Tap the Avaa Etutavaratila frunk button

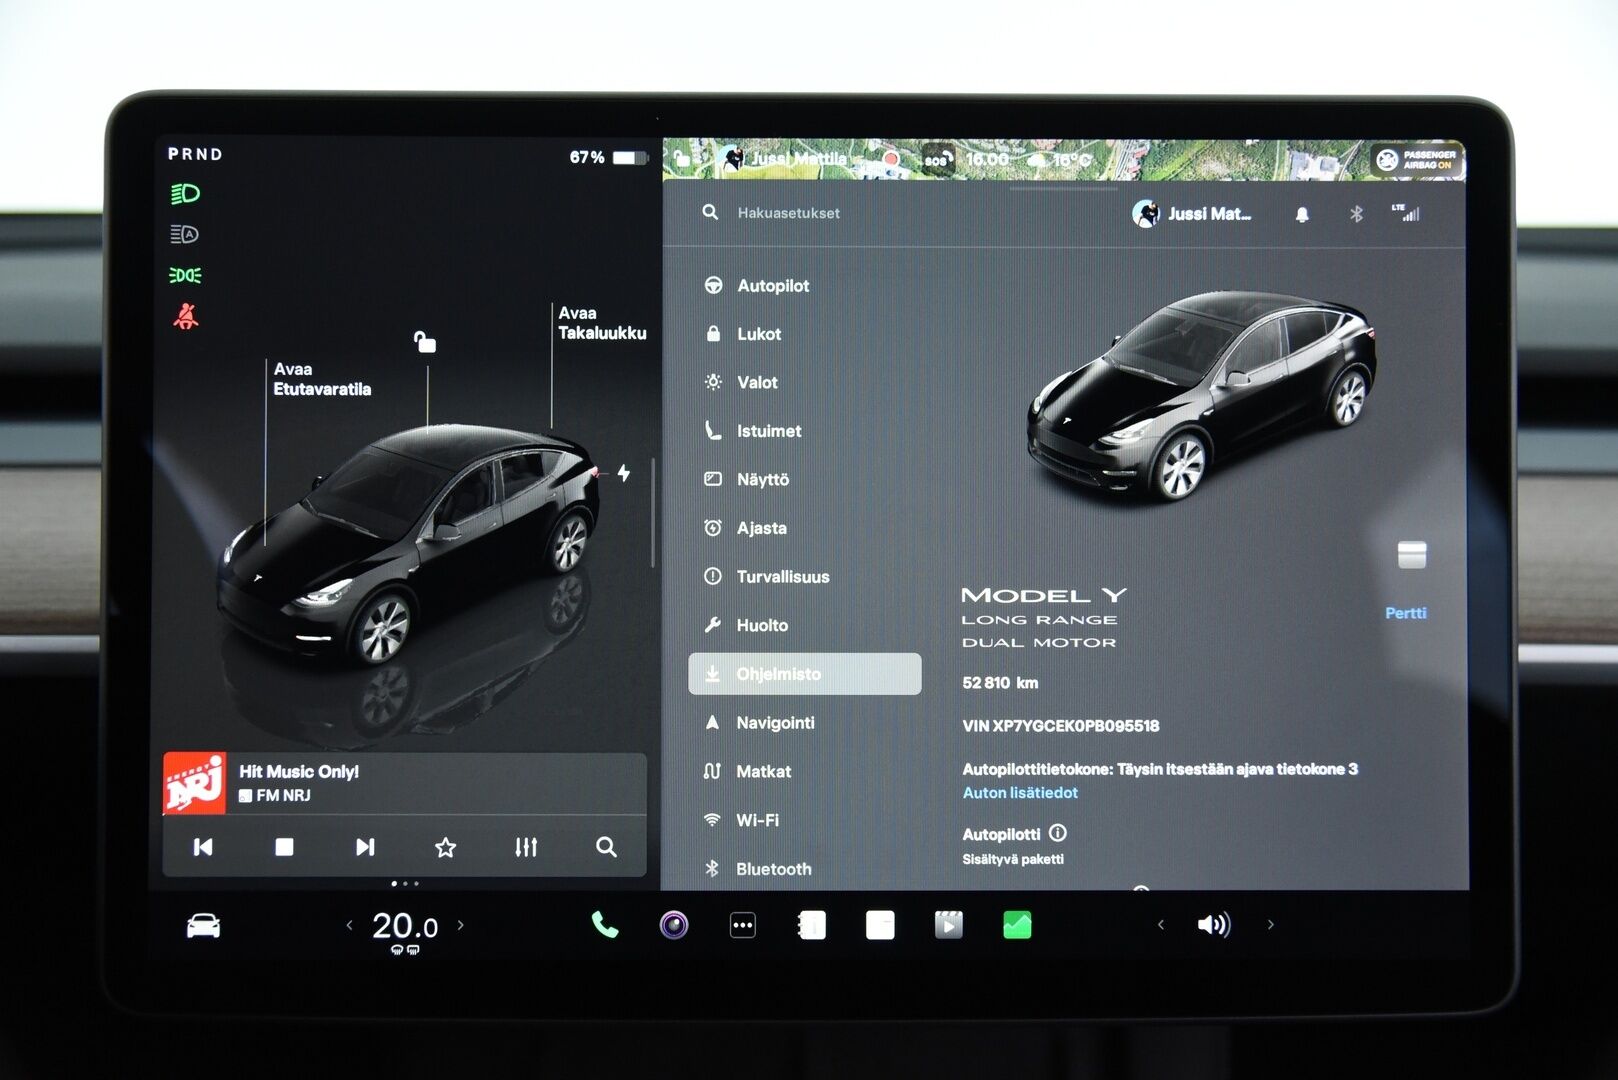click(322, 379)
